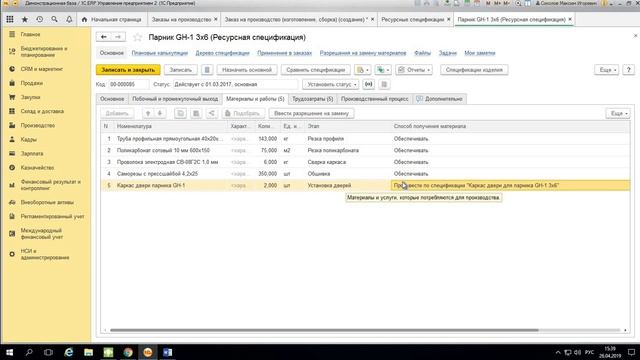Viewport: 640px width, 360px height.
Task: Click the copy row icon in table toolbar
Action: tap(180, 113)
